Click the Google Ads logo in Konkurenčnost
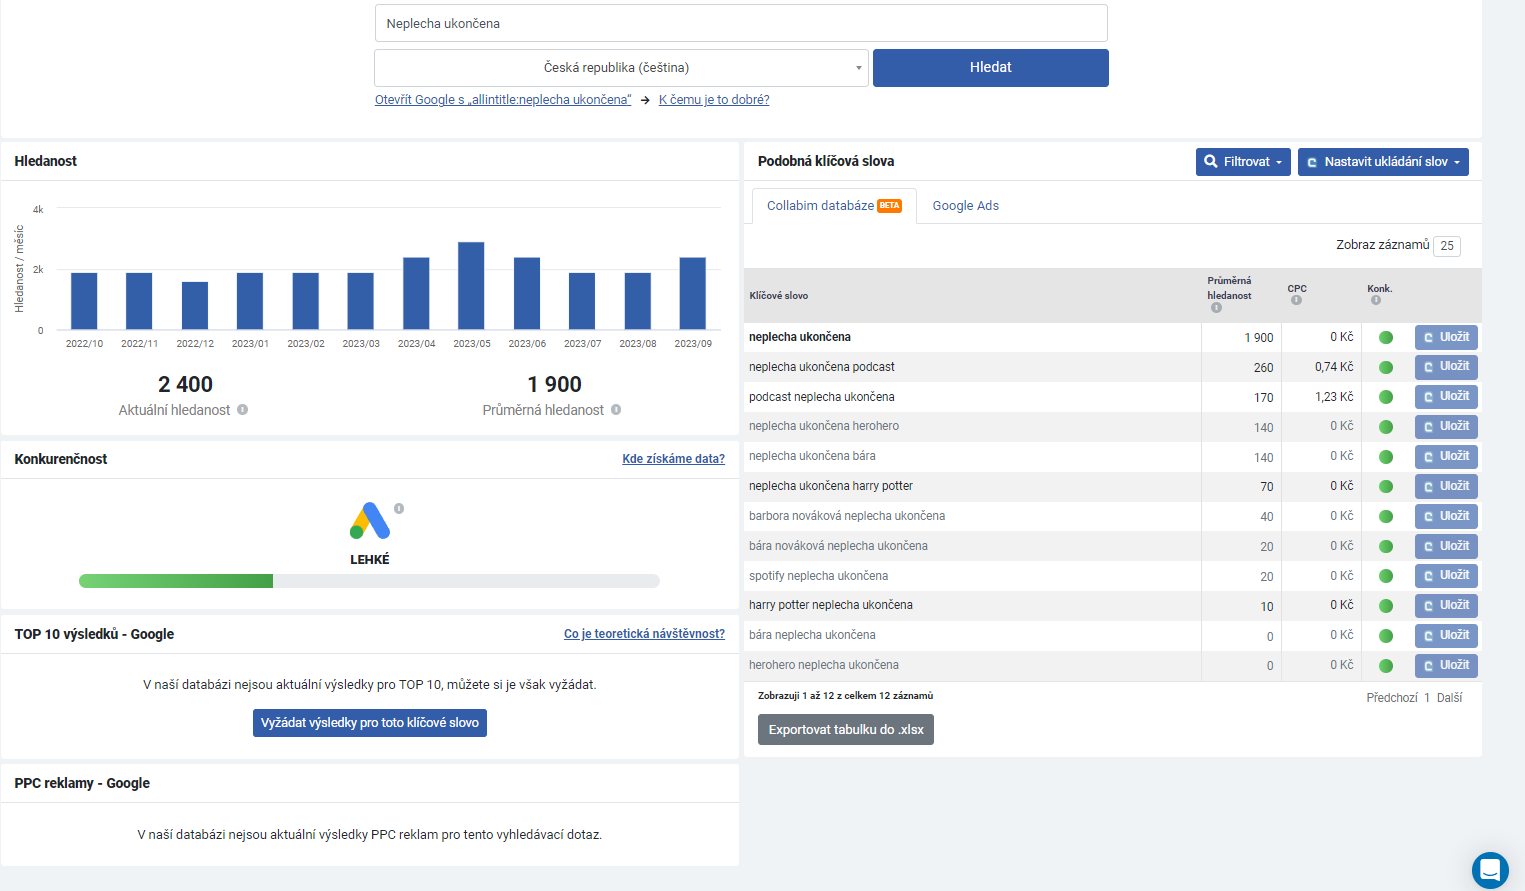 [370, 520]
